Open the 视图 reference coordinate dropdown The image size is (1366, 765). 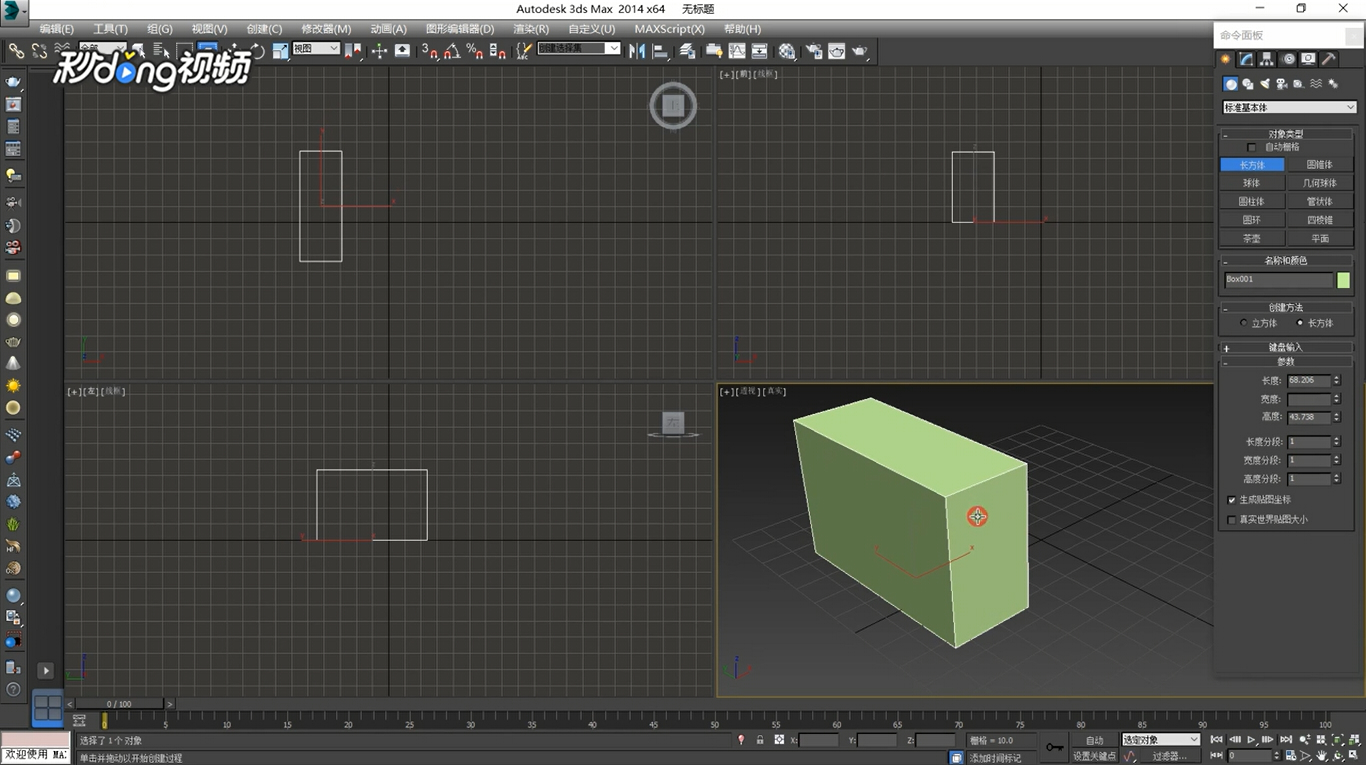pos(316,48)
